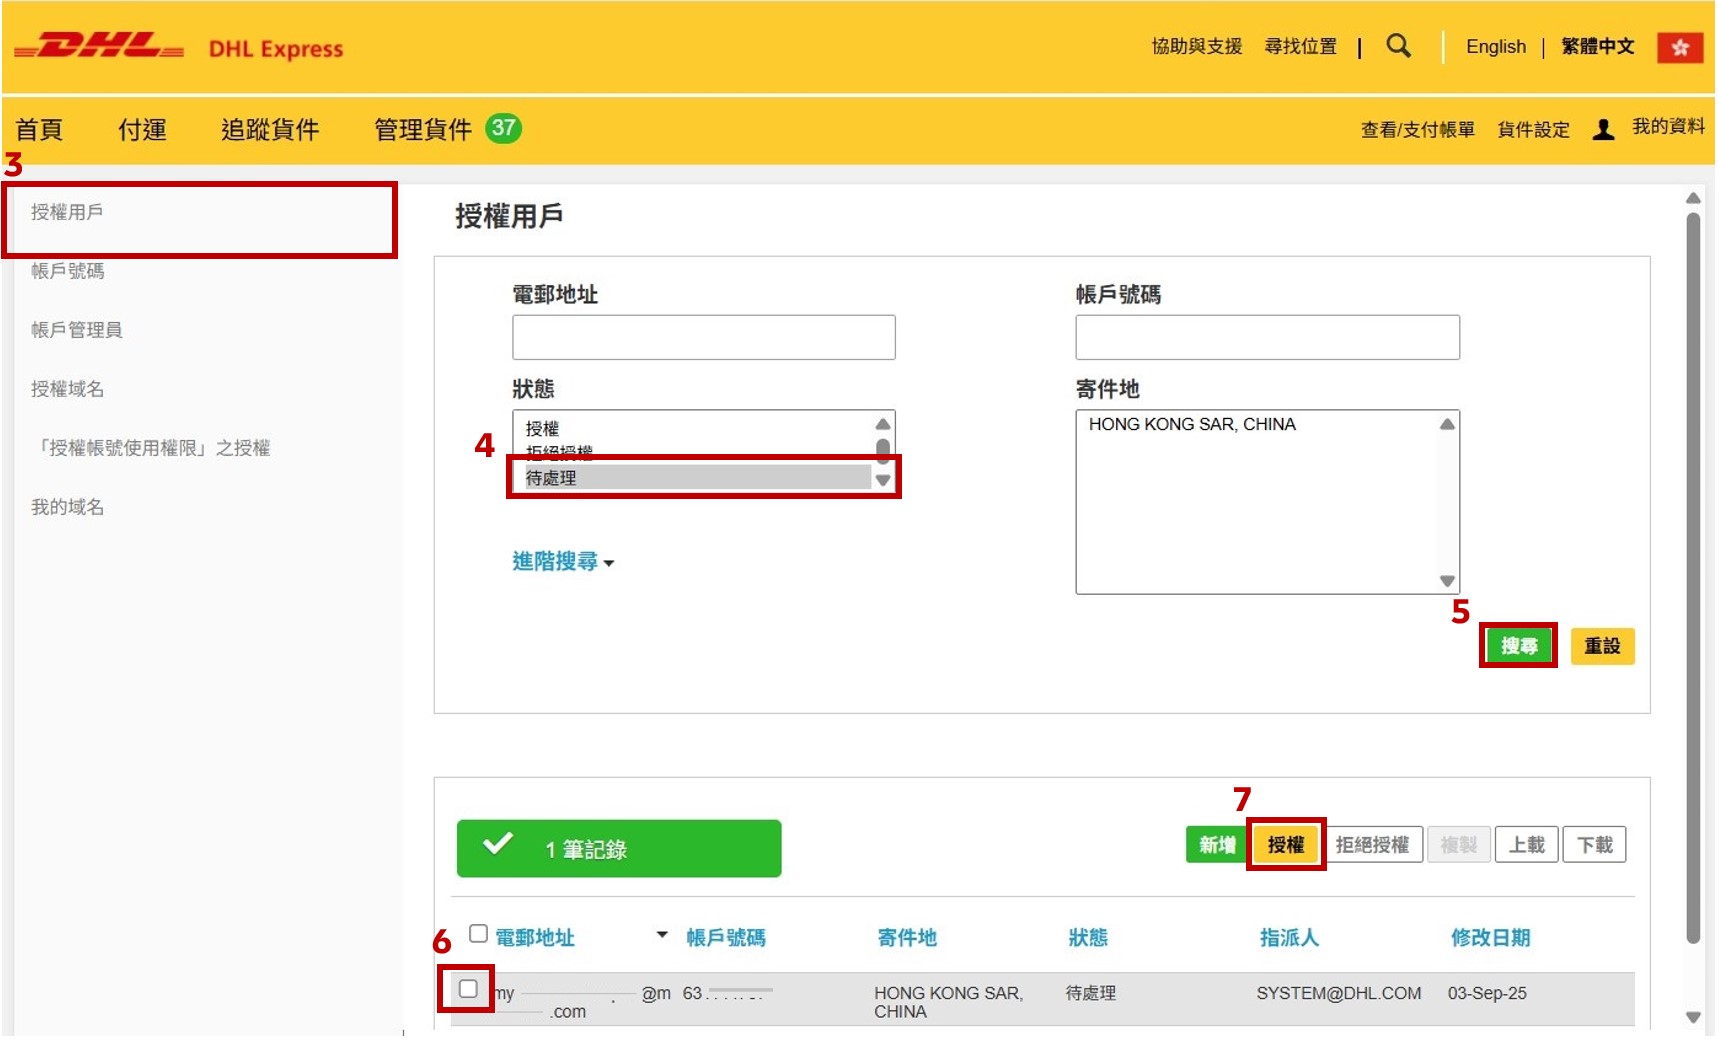
Task: Check the pending record row checkbox
Action: click(x=468, y=989)
